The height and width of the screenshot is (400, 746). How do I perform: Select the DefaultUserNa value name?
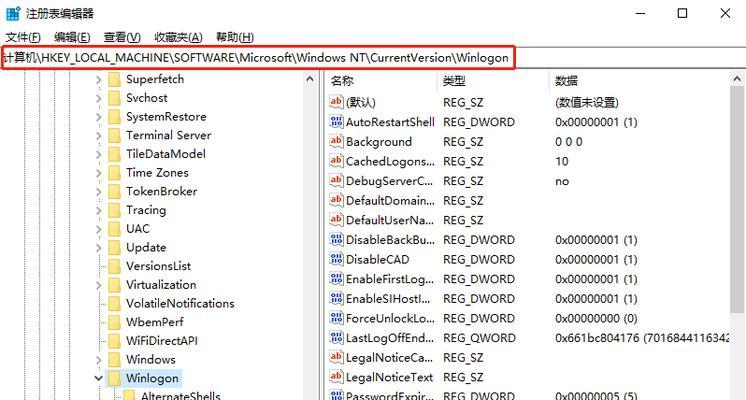[390, 220]
